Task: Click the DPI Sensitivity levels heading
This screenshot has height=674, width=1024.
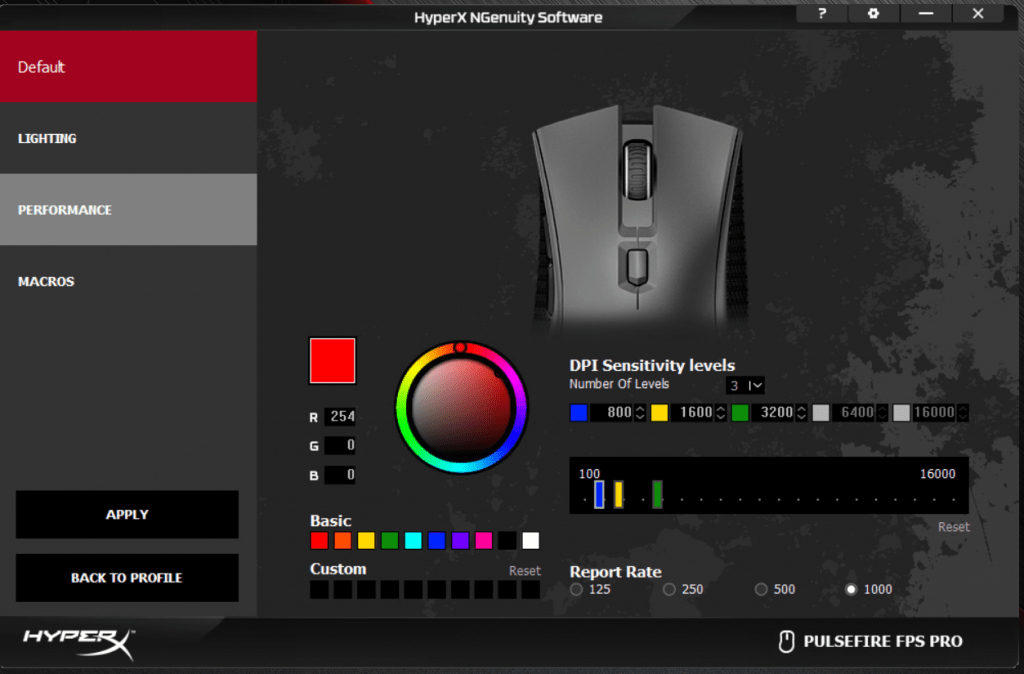Action: point(652,365)
